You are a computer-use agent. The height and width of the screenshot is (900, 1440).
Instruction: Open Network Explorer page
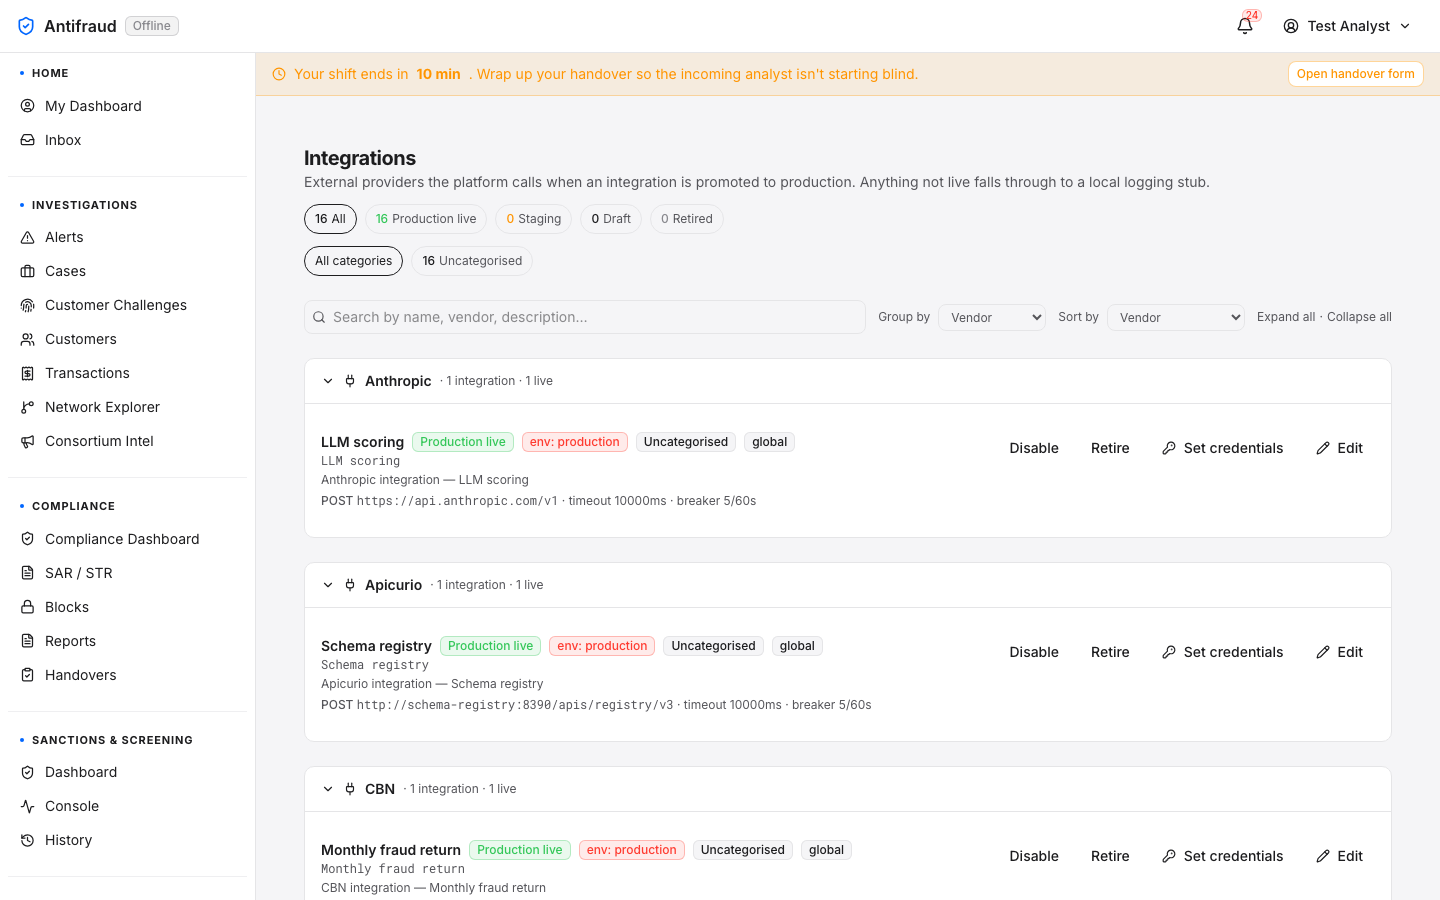pos(127,407)
